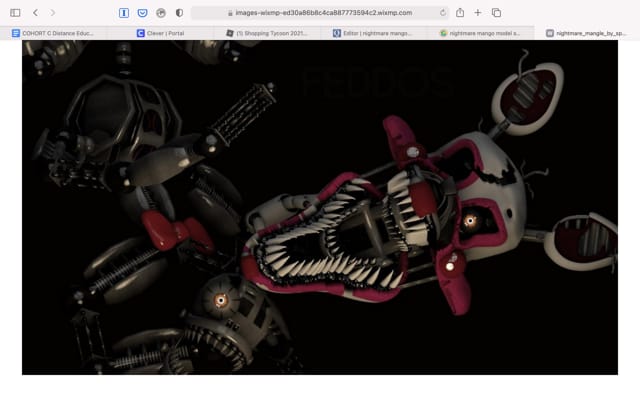
Task: Open the Share menu
Action: [x=460, y=13]
